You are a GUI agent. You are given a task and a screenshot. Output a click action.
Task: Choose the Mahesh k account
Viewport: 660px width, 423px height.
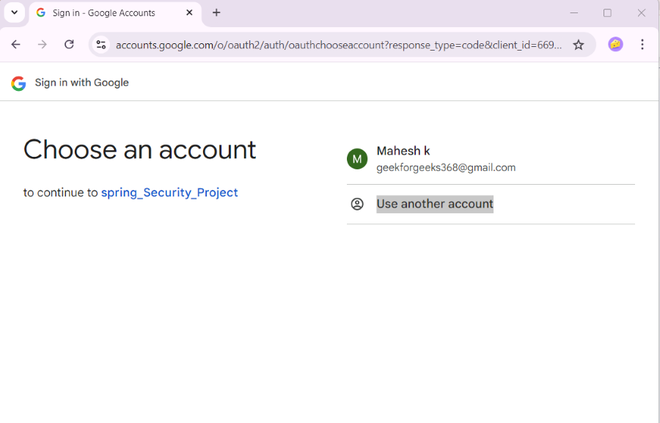(x=403, y=151)
